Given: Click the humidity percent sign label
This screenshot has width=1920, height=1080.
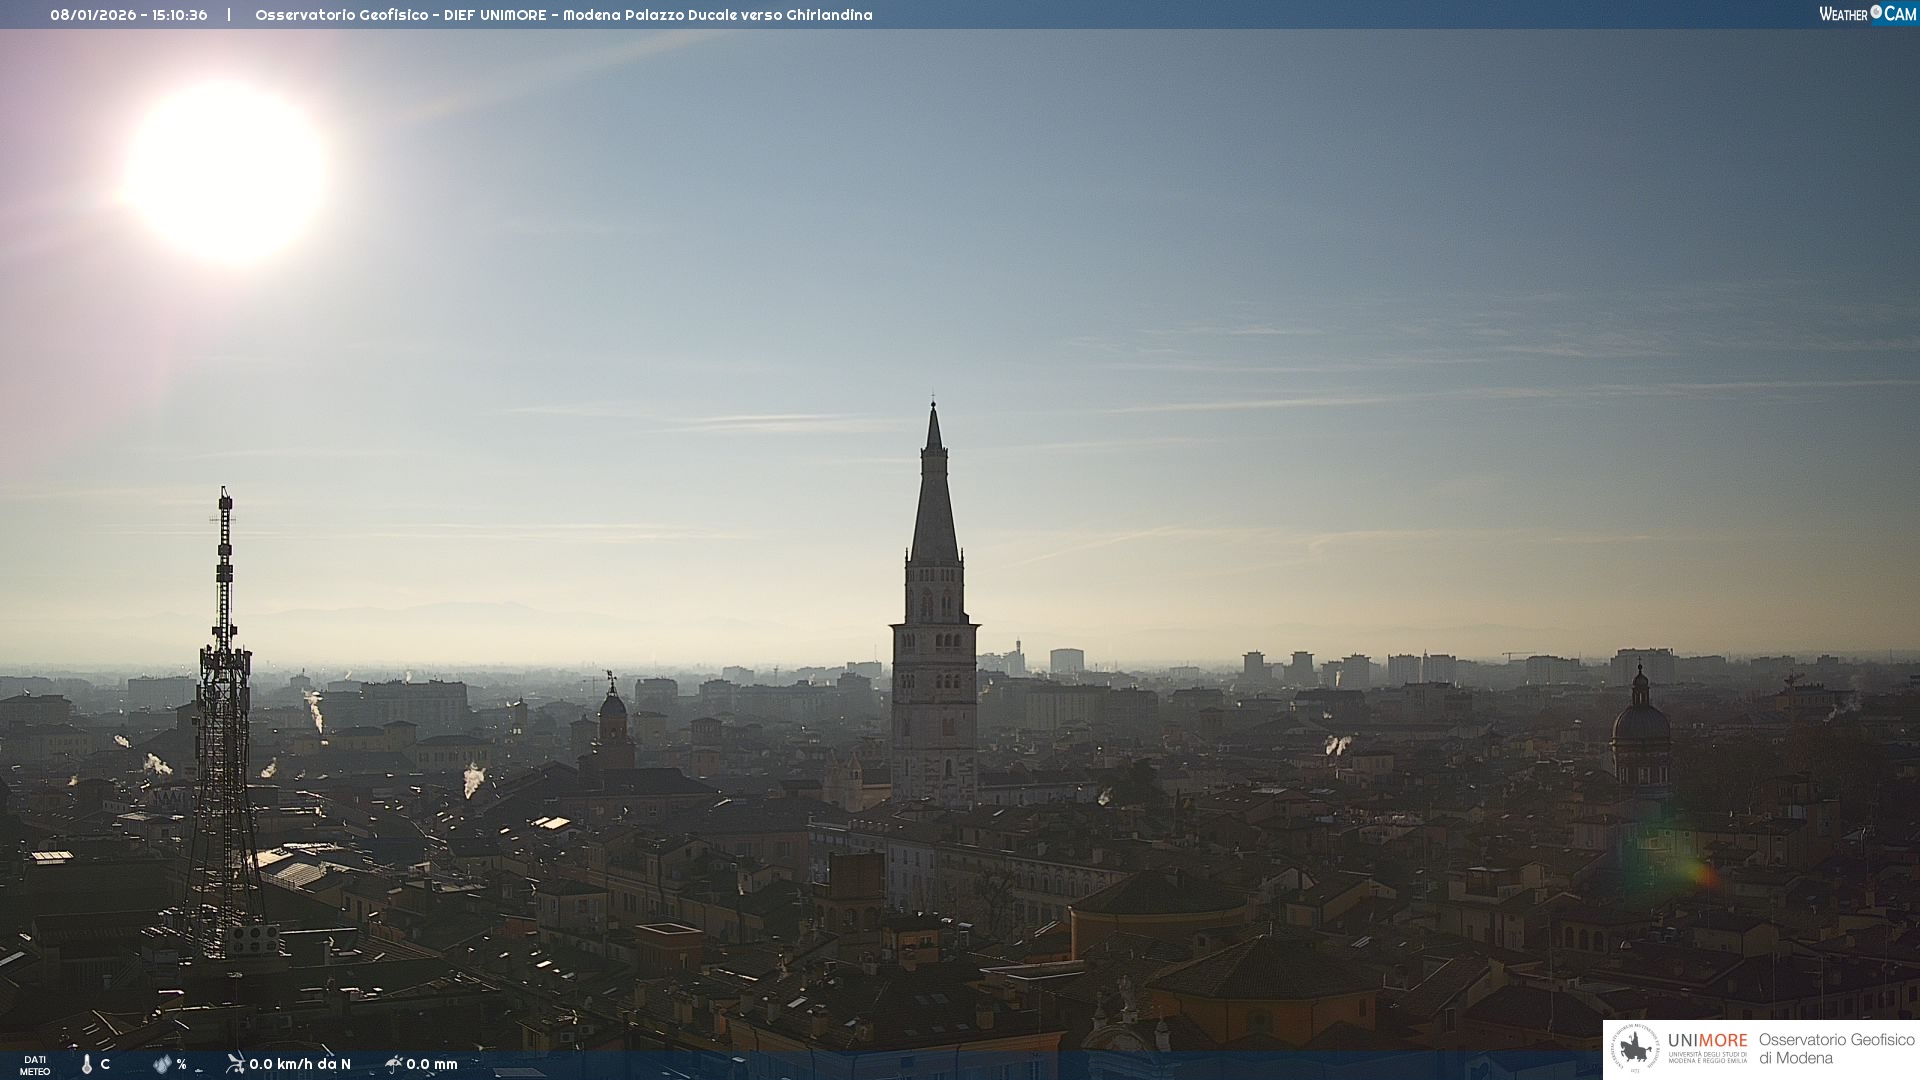Looking at the screenshot, I should pyautogui.click(x=181, y=1064).
